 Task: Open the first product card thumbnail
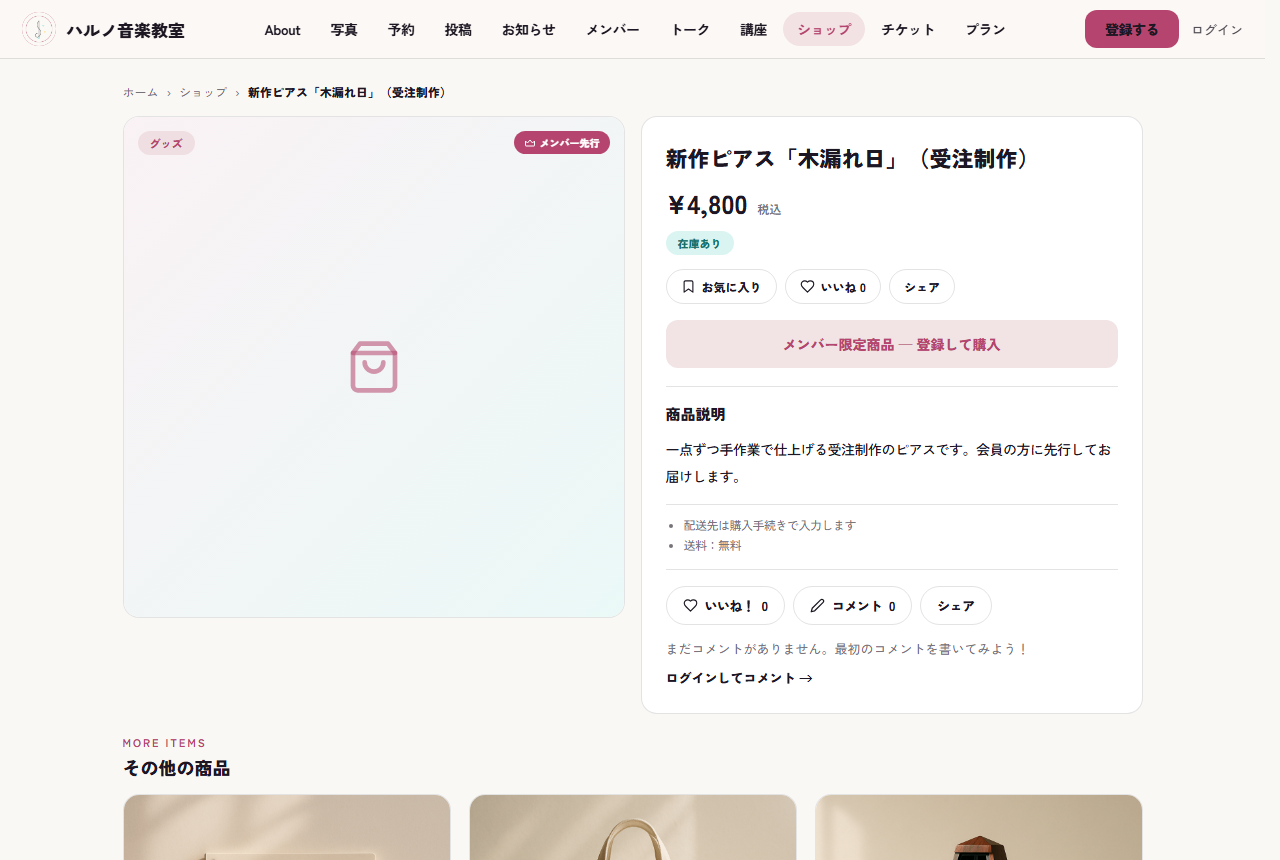click(287, 827)
